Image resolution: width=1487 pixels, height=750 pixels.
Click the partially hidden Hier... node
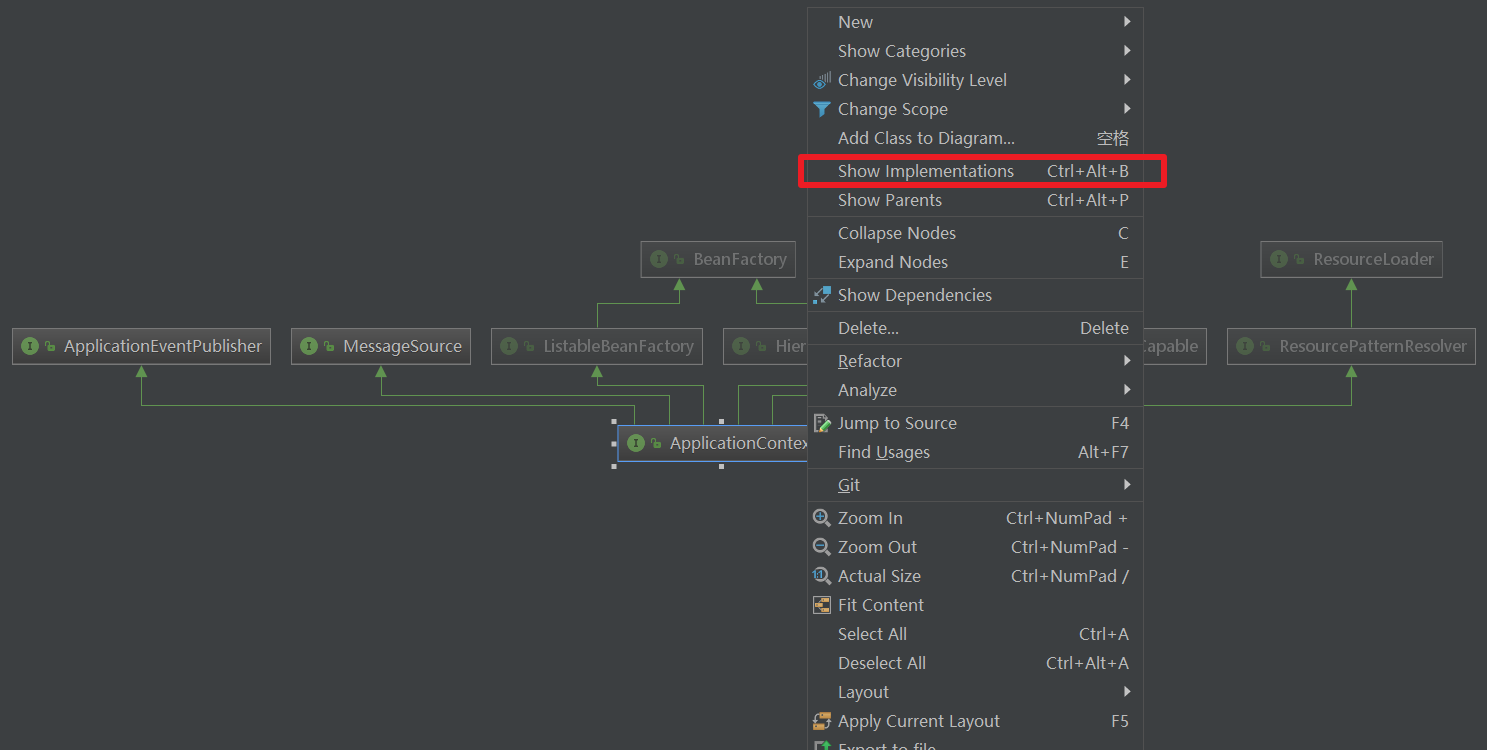[x=765, y=346]
